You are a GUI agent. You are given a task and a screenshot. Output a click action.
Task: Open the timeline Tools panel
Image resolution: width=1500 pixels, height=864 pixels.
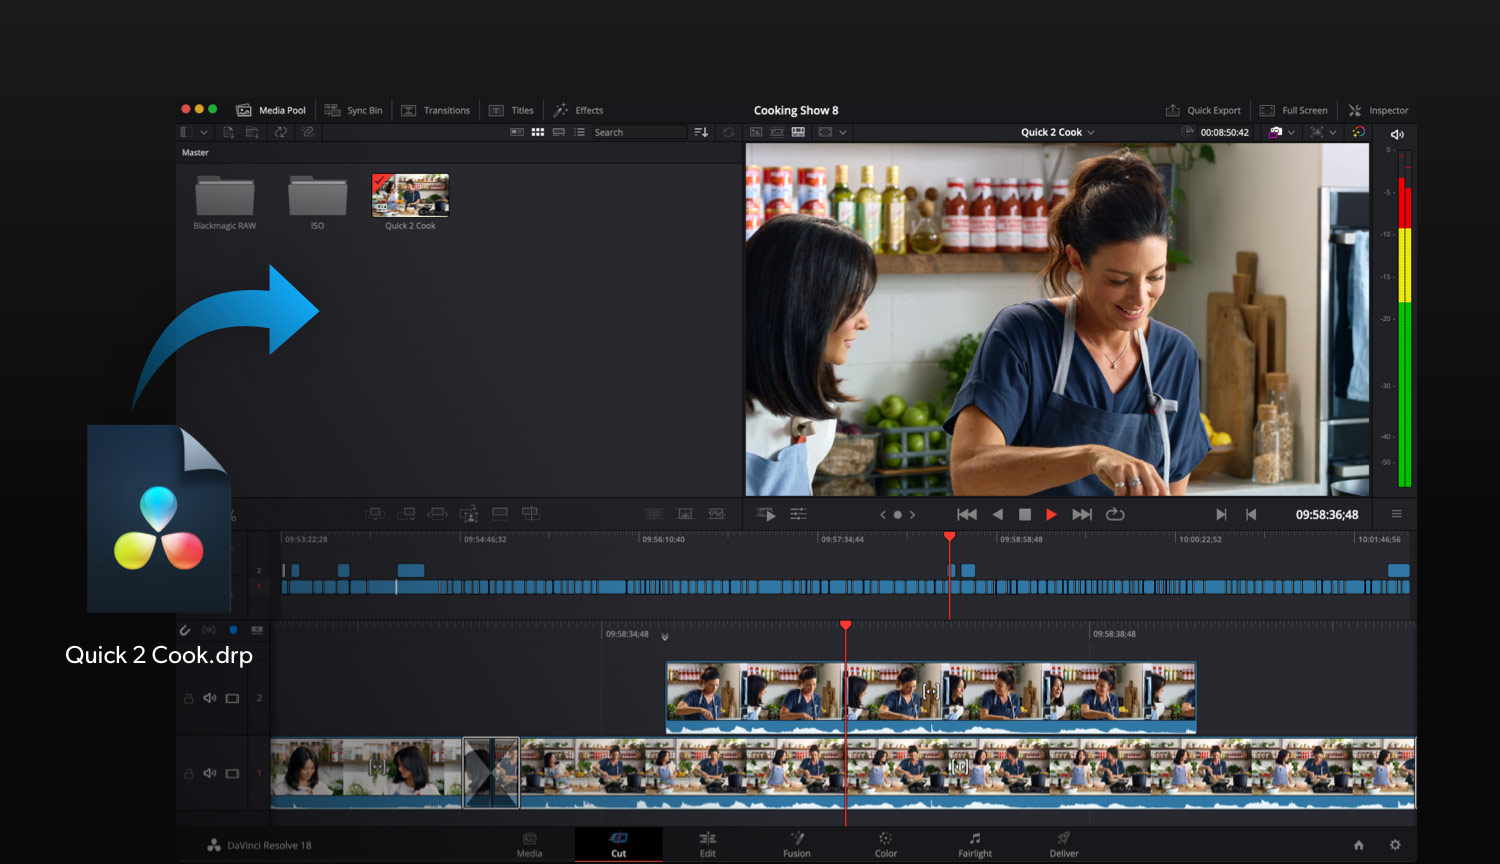798,513
